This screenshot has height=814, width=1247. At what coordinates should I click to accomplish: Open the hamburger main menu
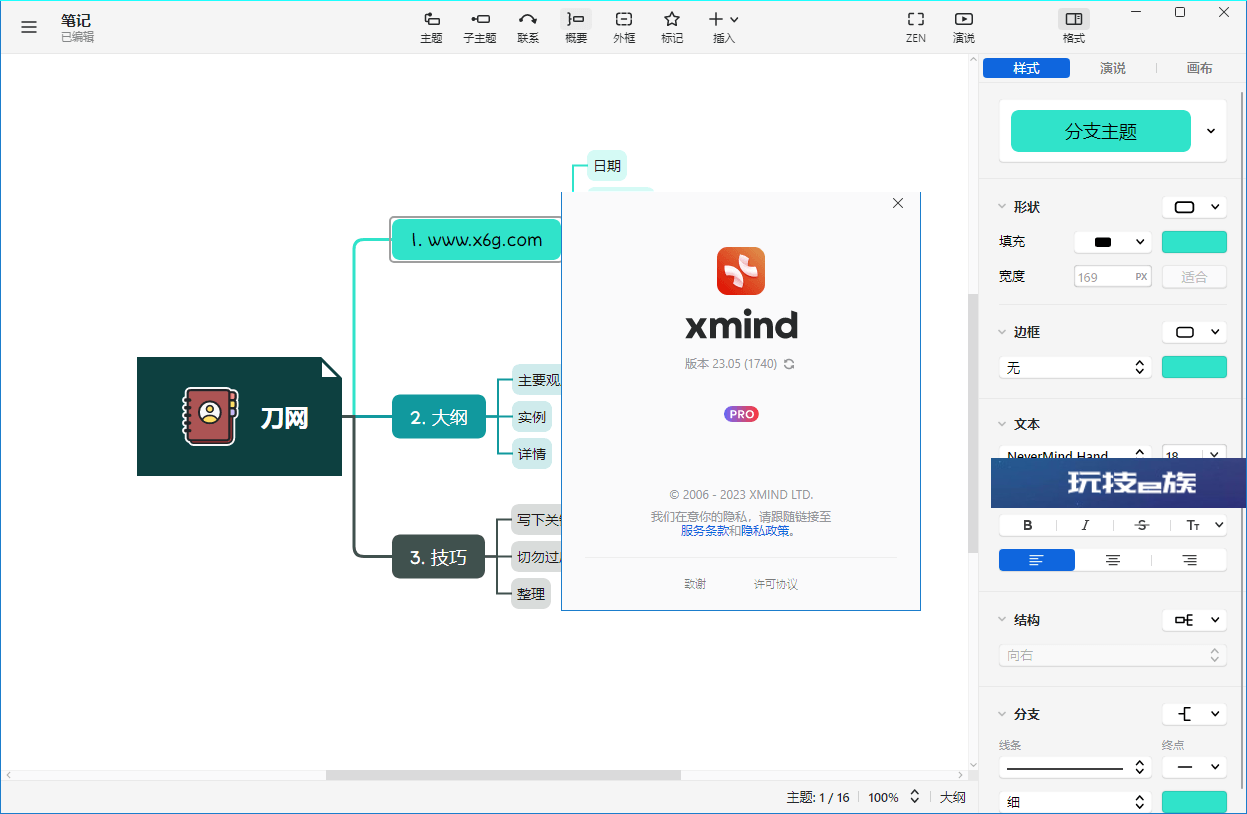coord(29,27)
